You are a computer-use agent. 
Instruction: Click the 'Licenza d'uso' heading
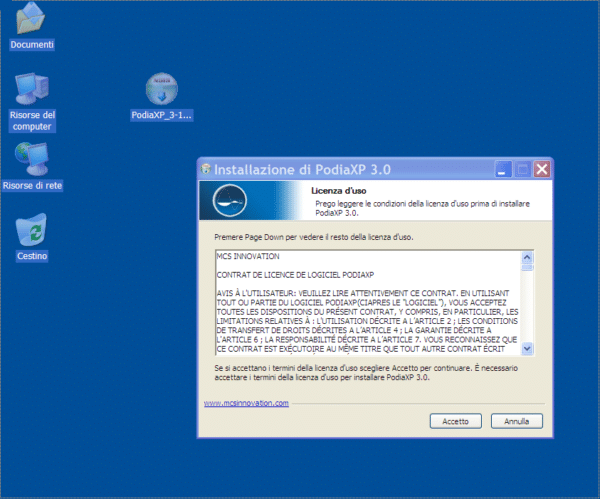click(339, 191)
